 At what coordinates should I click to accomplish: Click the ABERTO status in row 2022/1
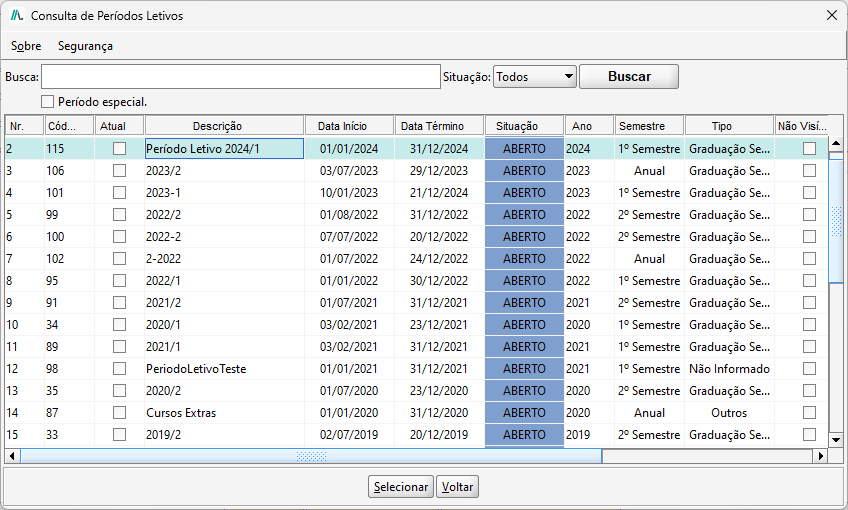coord(525,281)
